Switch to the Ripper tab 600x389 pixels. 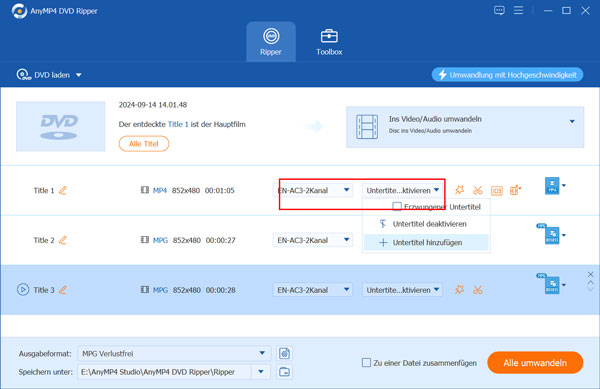click(271, 42)
